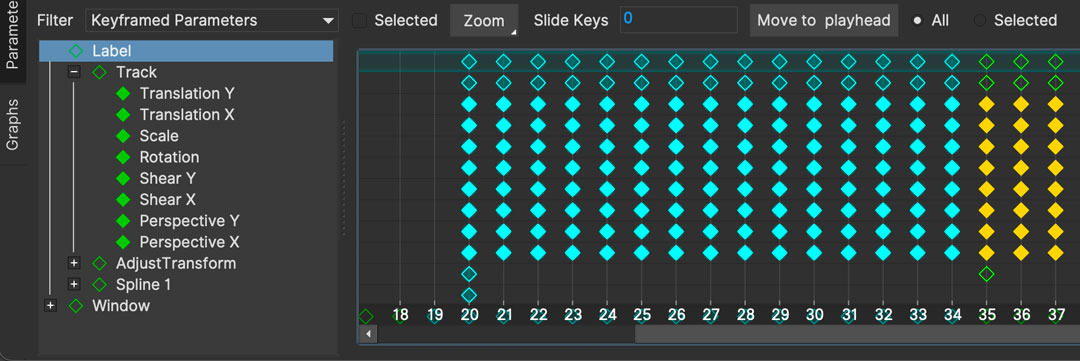The height and width of the screenshot is (361, 1080).
Task: Click the timeline scroll left arrow
Action: (369, 334)
